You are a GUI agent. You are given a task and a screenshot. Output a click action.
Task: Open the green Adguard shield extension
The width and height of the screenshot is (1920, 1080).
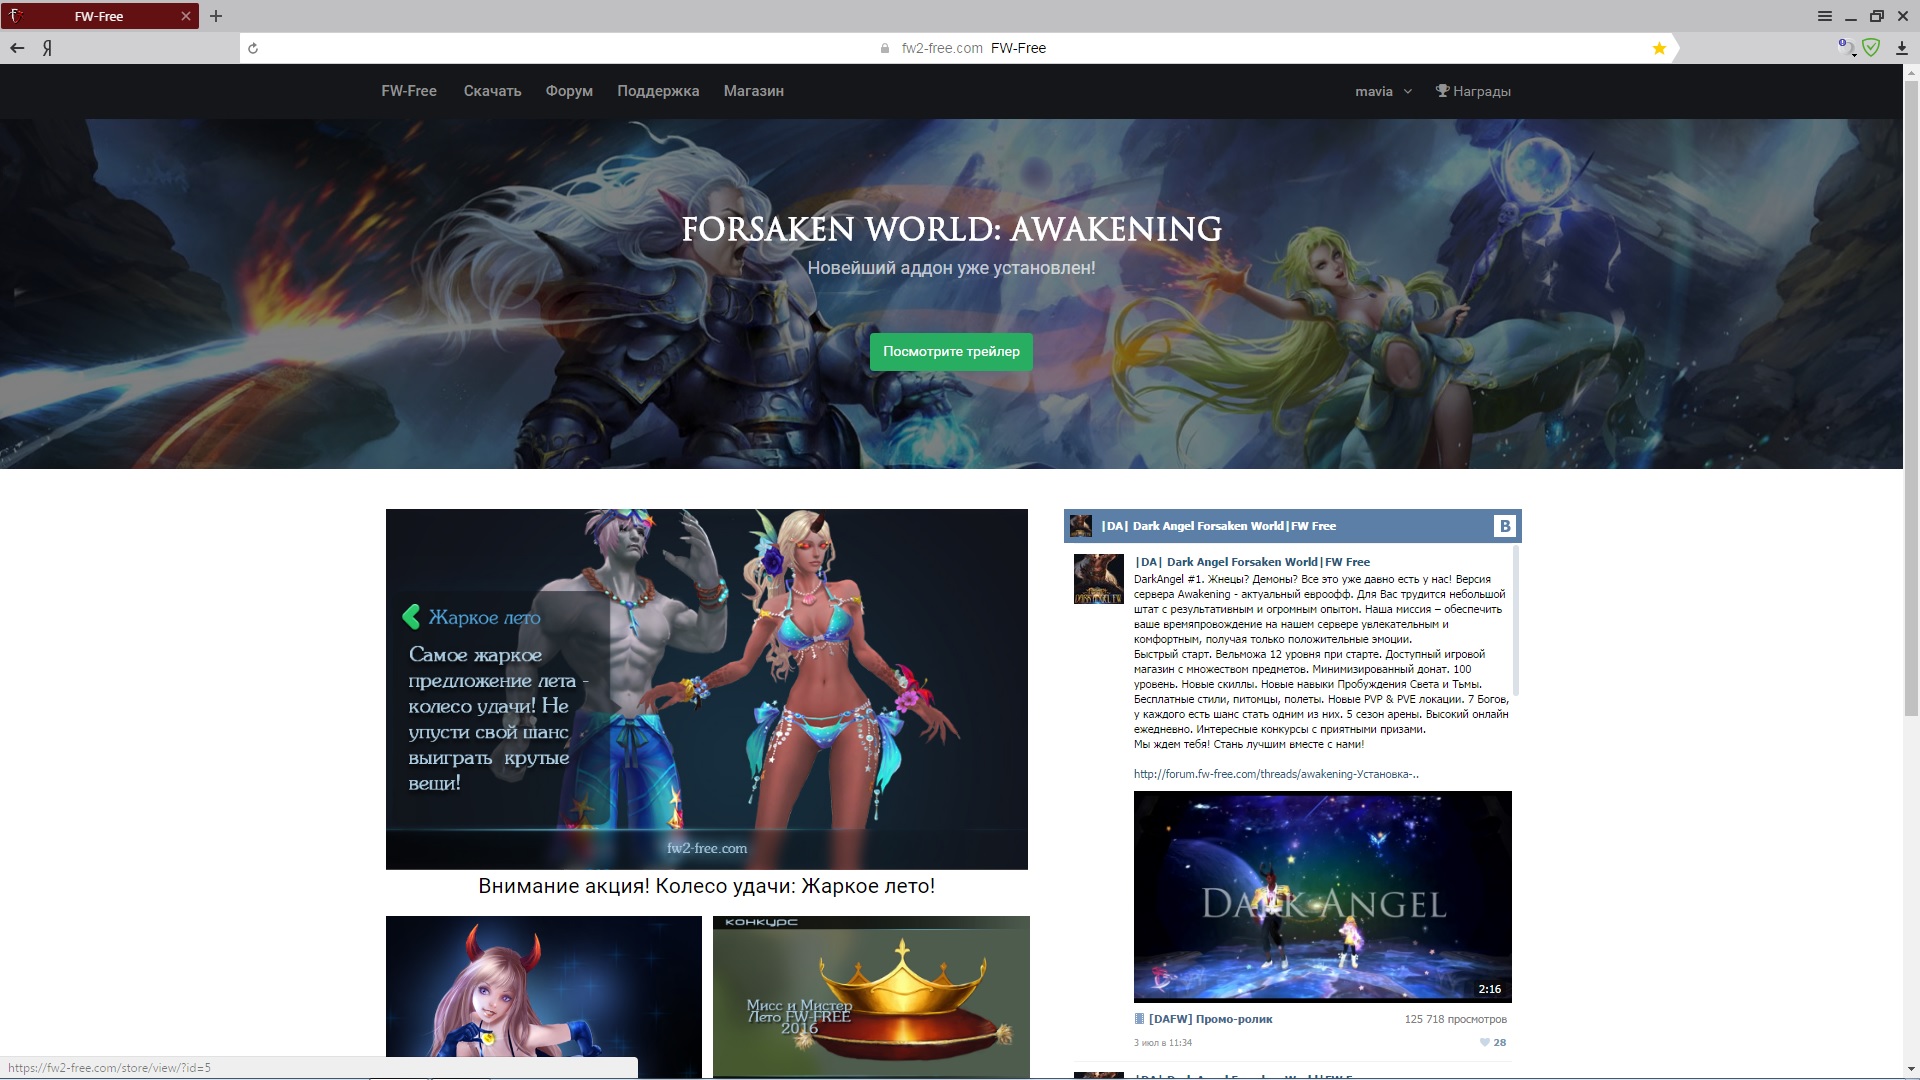tap(1871, 47)
